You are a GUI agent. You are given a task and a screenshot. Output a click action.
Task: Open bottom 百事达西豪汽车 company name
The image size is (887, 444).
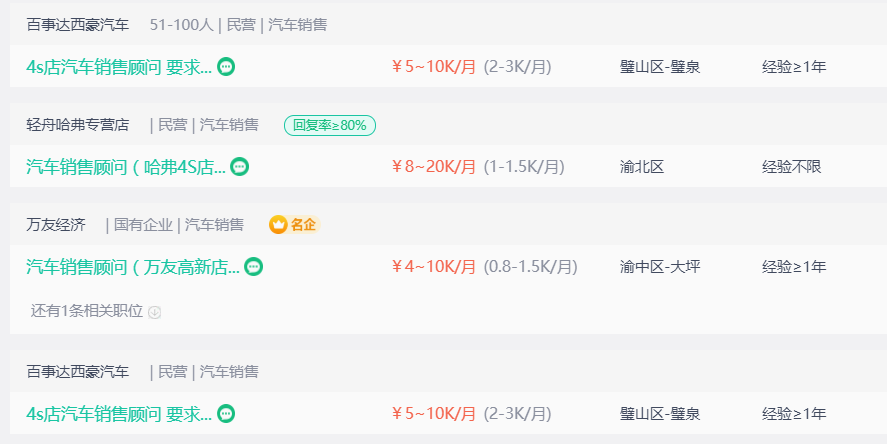click(77, 372)
